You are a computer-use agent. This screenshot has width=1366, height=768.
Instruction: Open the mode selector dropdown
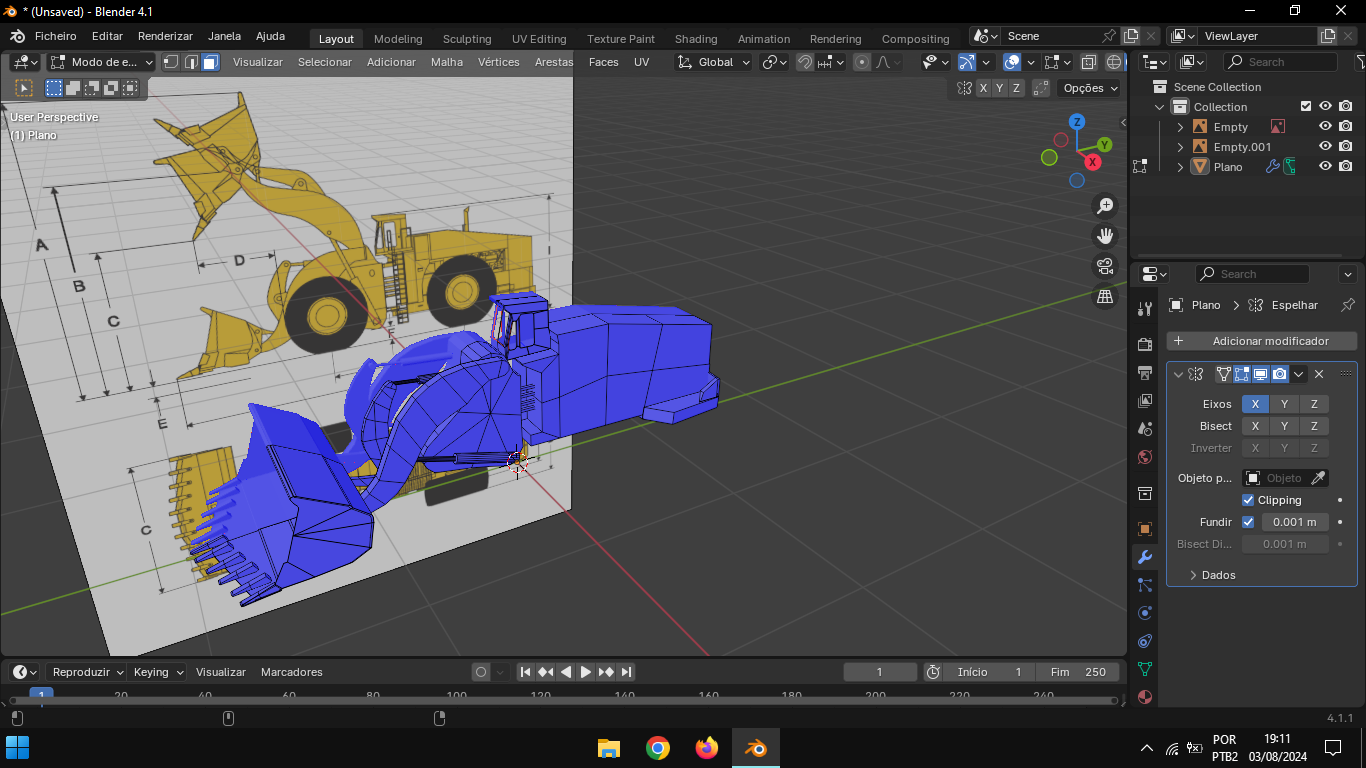click(101, 62)
